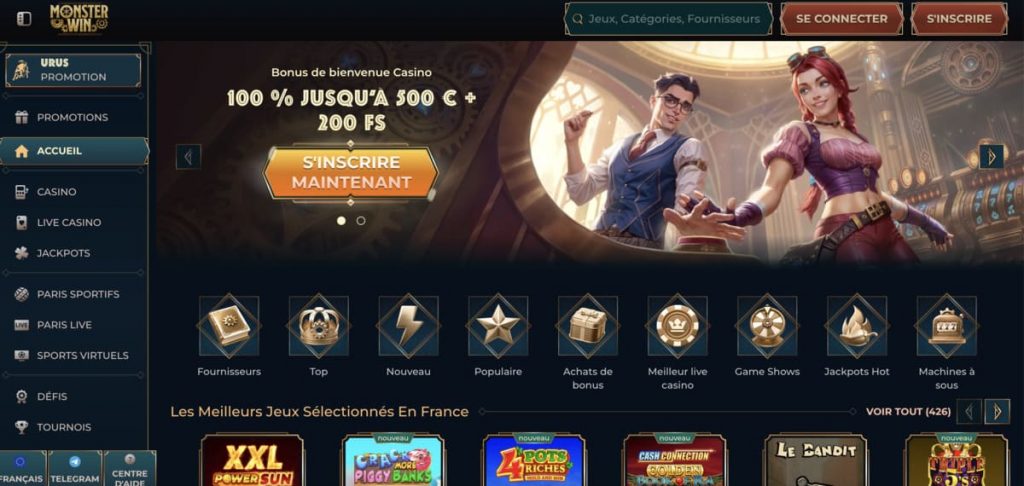The width and height of the screenshot is (1024, 486).
Task: Open the Achats de bonus chest icon
Action: click(x=588, y=325)
